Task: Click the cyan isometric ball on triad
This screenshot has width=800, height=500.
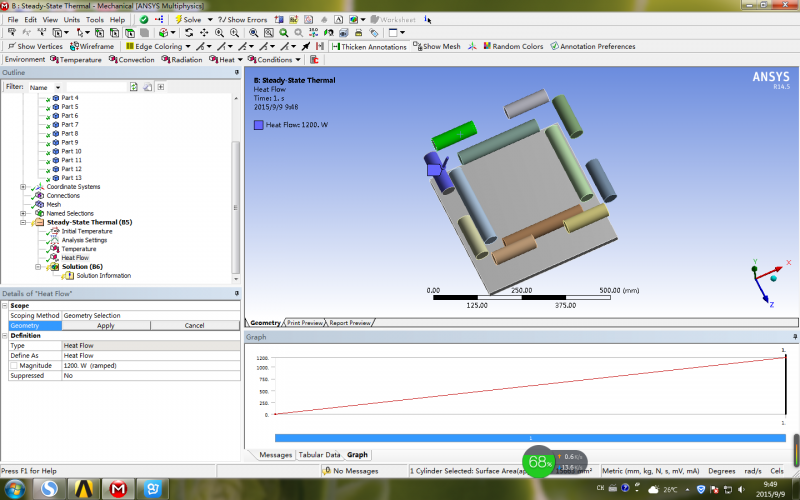Action: [x=773, y=278]
